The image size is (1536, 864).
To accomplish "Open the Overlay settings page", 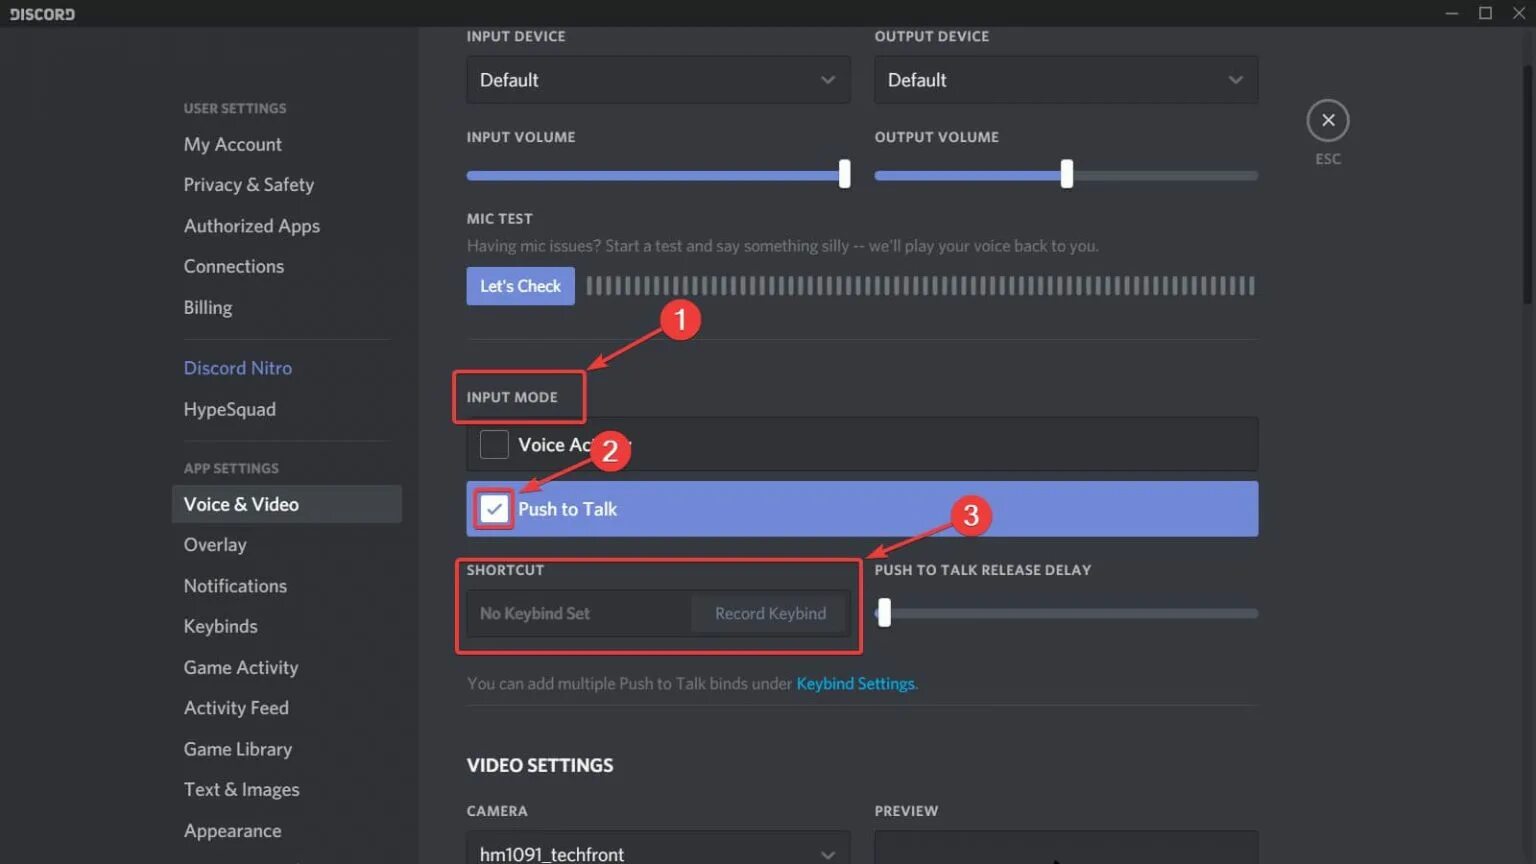I will [x=215, y=545].
